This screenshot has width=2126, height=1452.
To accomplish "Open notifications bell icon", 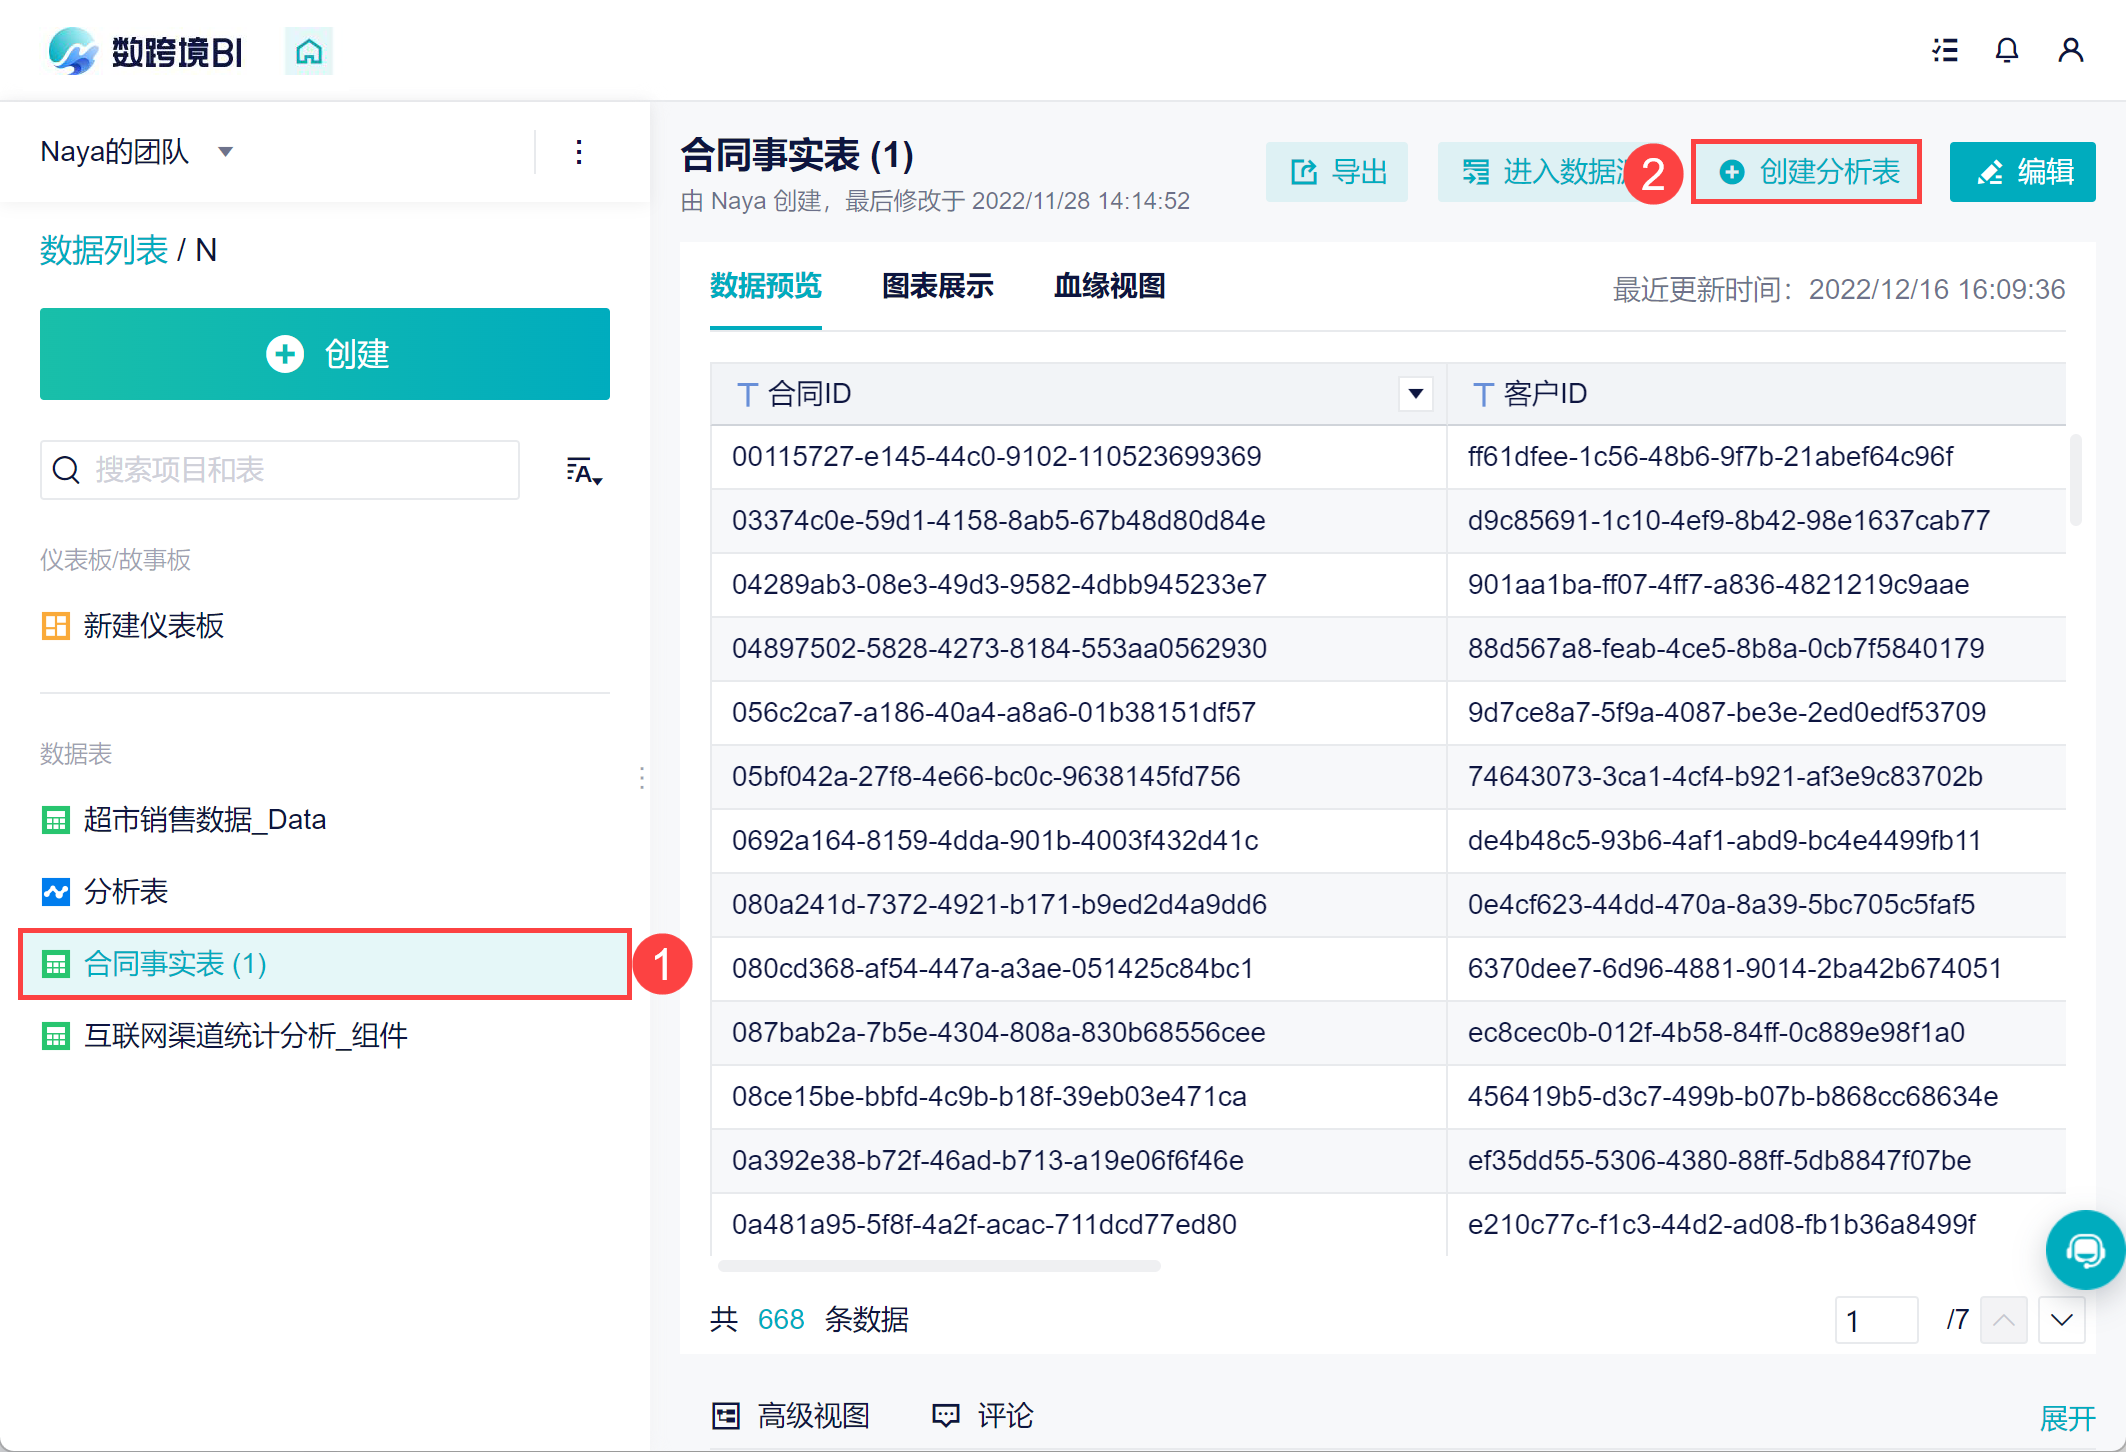I will (2006, 50).
